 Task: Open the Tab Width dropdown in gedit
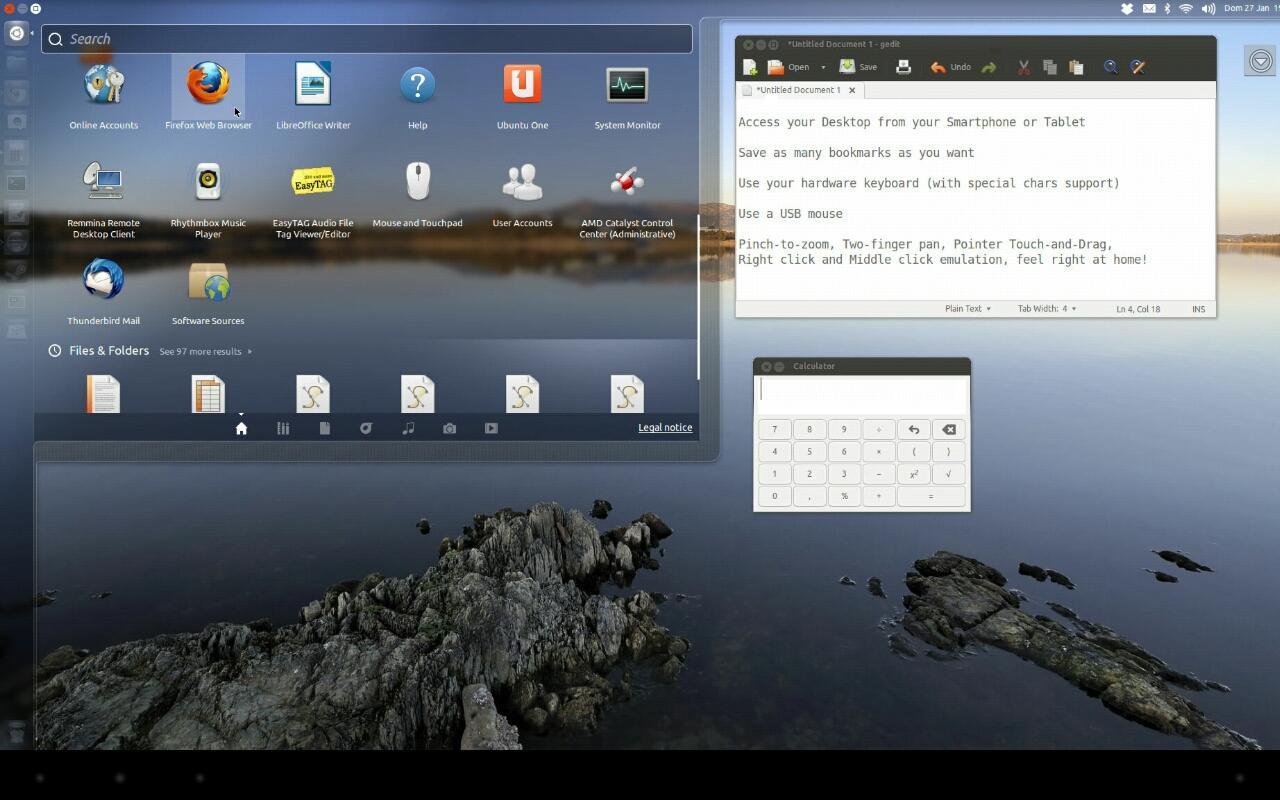tap(1046, 308)
